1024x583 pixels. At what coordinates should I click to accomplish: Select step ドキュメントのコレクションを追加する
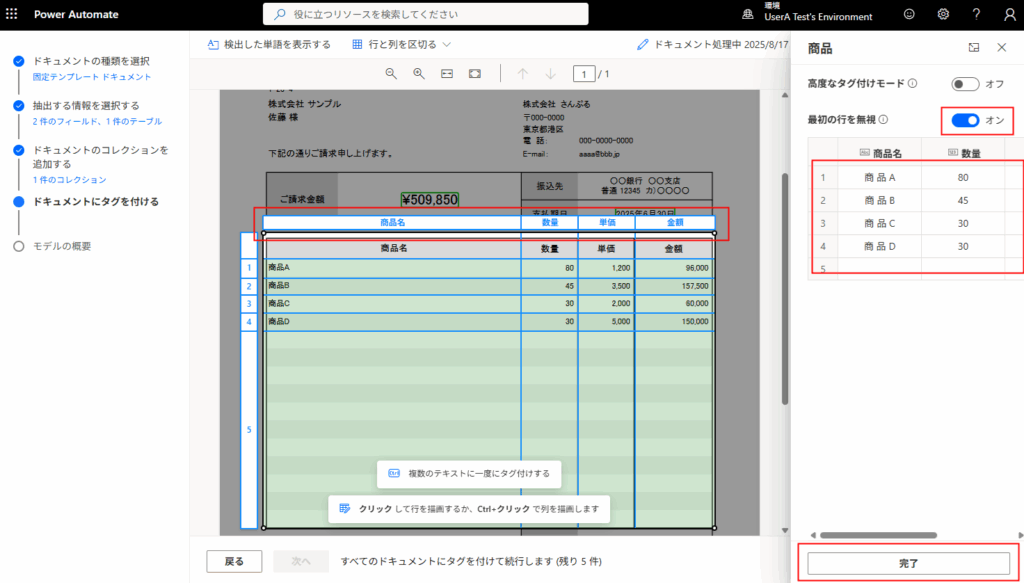click(x=101, y=157)
